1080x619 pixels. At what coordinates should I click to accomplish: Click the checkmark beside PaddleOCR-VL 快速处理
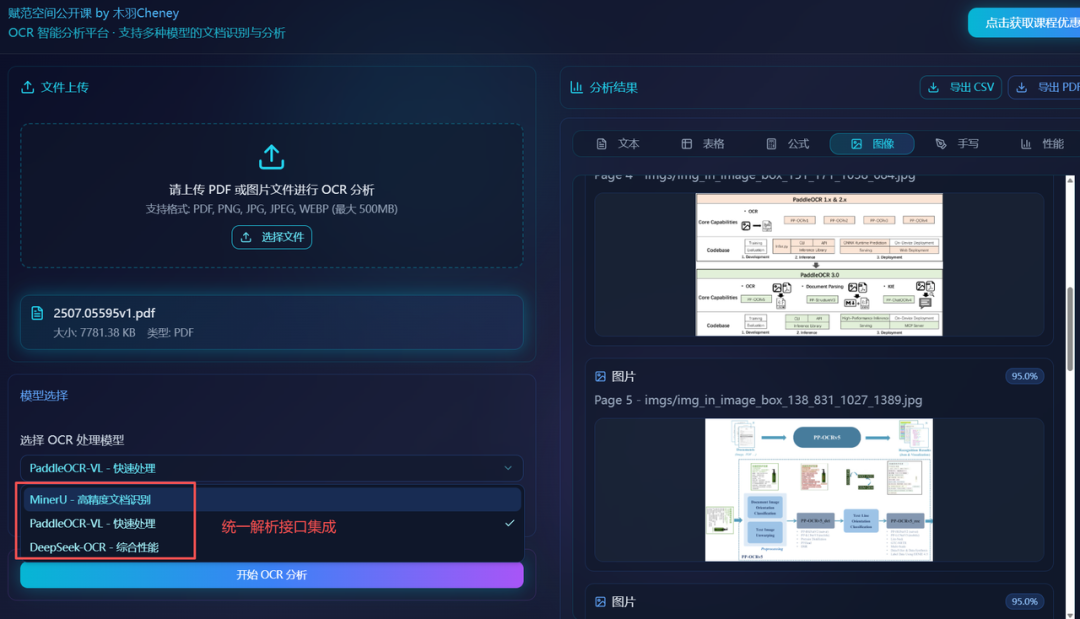[x=509, y=522]
